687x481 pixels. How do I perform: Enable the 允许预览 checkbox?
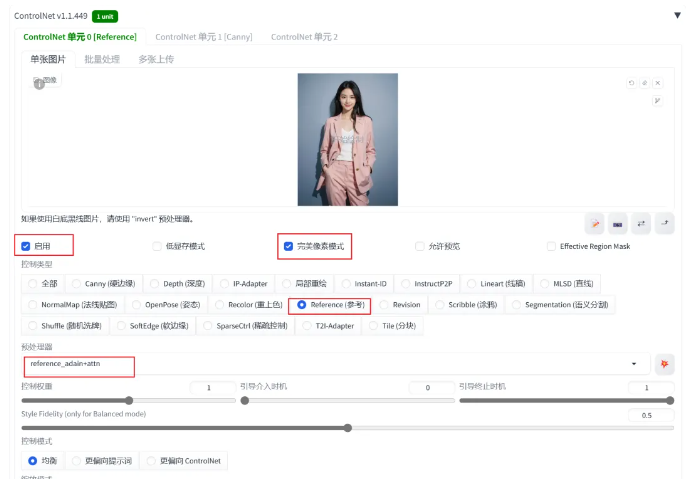[420, 246]
